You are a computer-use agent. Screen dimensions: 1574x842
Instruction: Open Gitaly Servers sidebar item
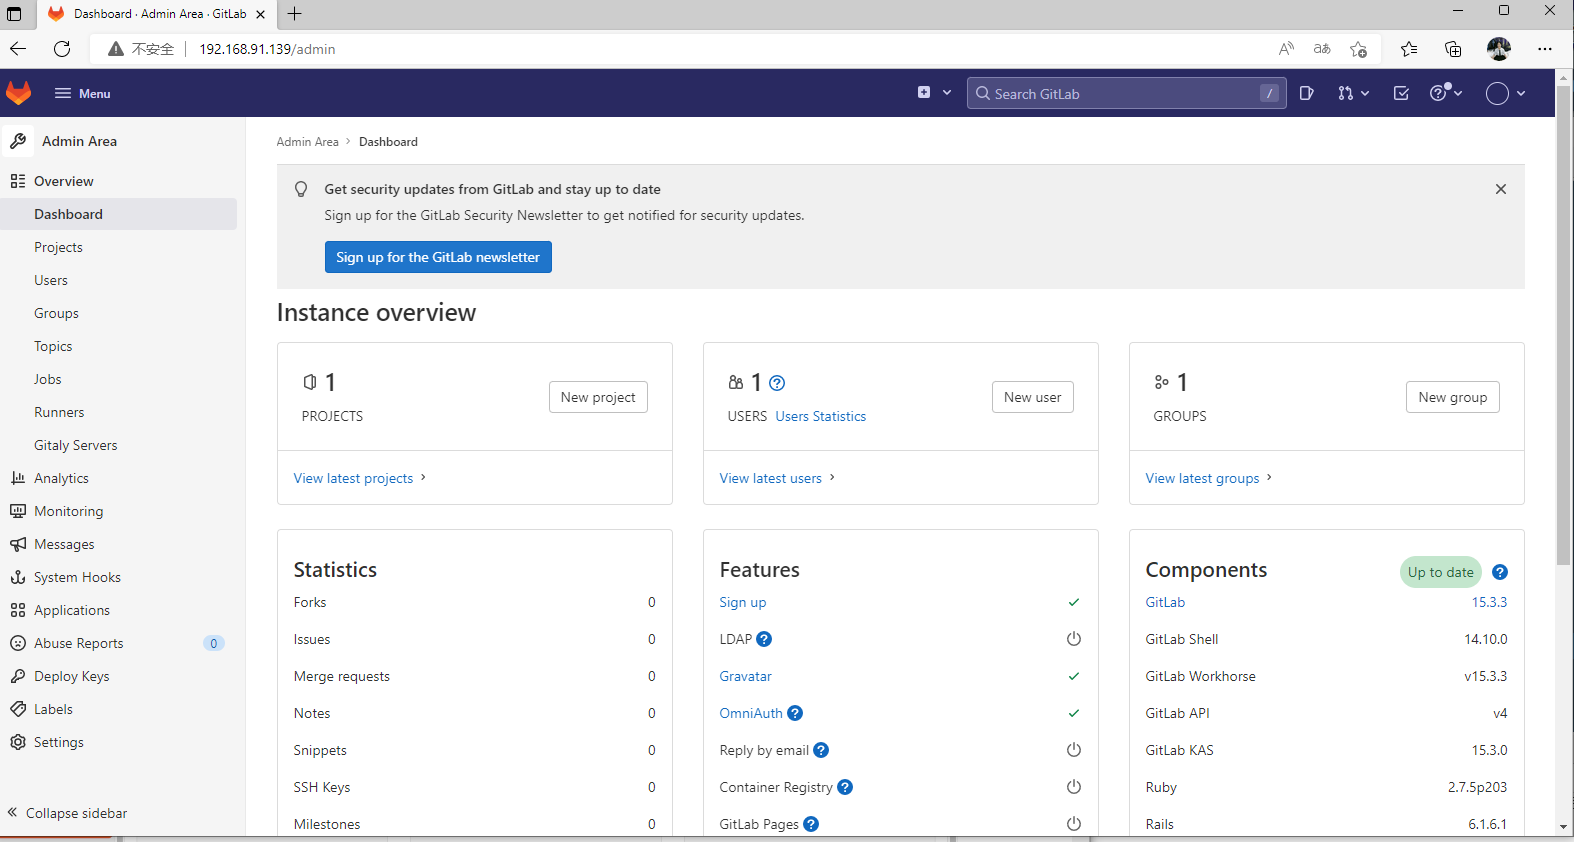[75, 445]
